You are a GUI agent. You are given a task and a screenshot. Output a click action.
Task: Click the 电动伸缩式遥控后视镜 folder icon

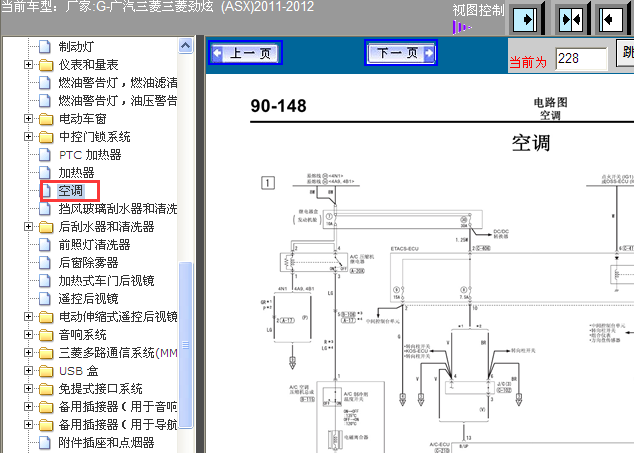click(x=46, y=317)
